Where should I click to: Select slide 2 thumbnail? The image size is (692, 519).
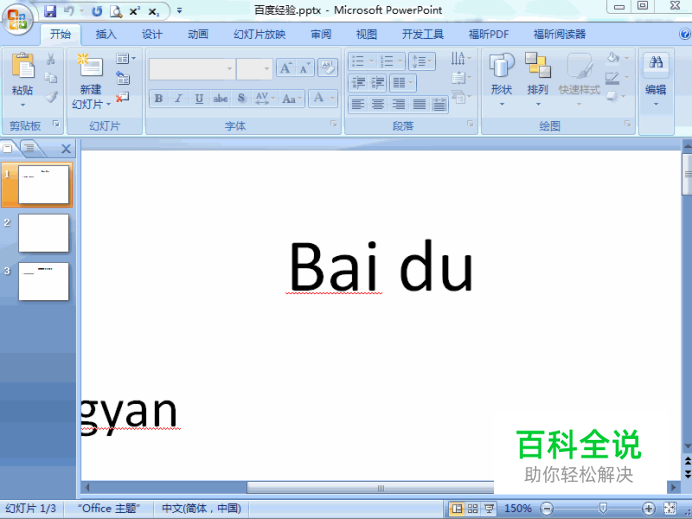click(x=43, y=233)
